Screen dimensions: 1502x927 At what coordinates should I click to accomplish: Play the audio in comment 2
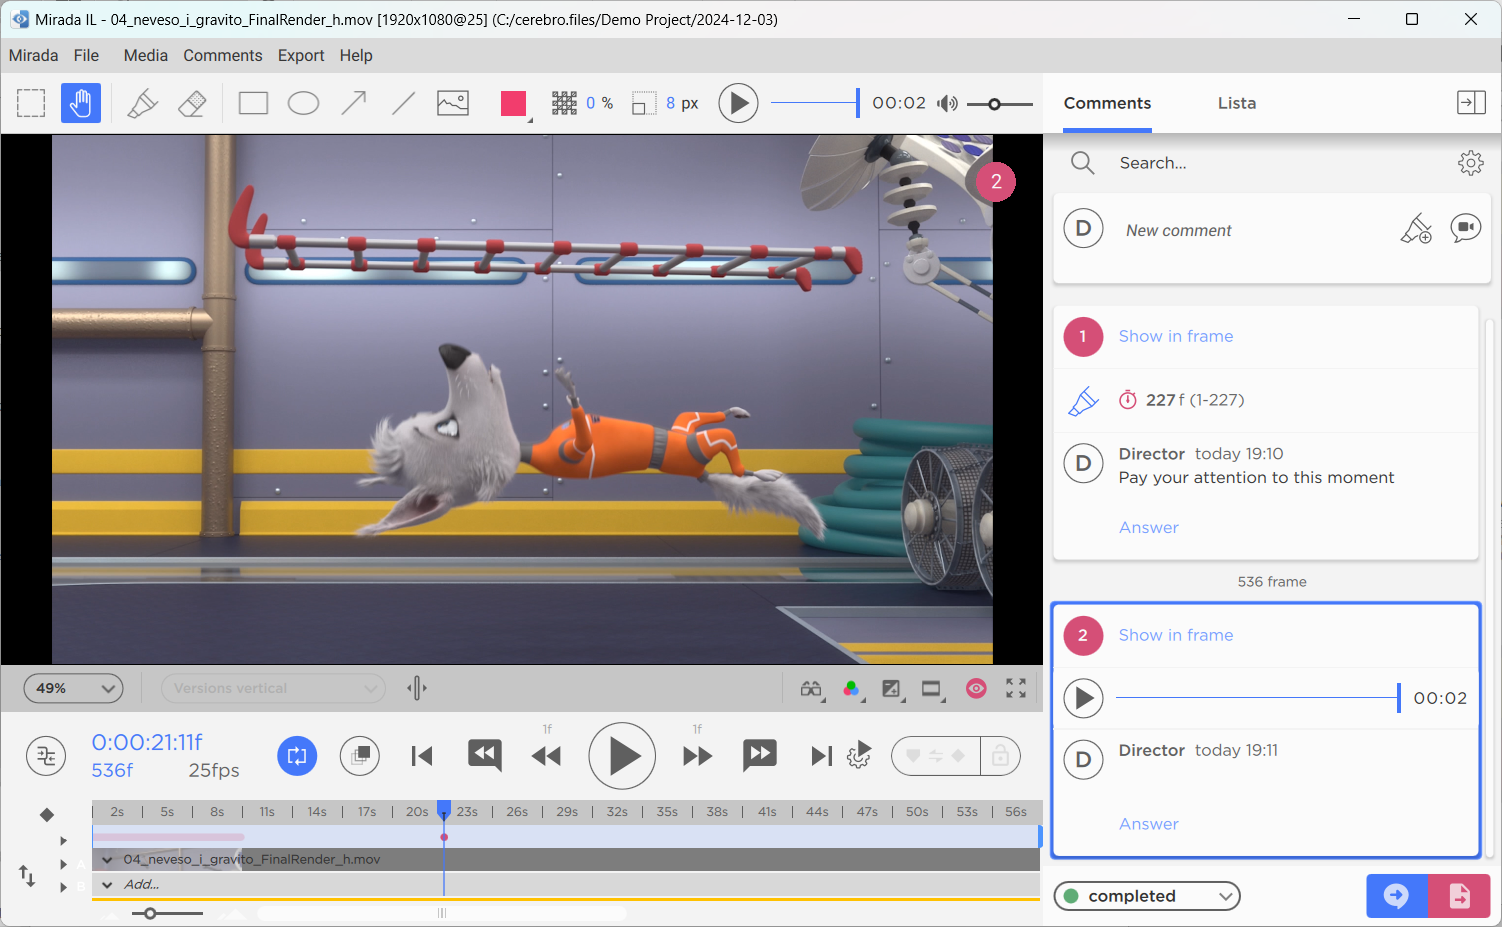[x=1083, y=698]
